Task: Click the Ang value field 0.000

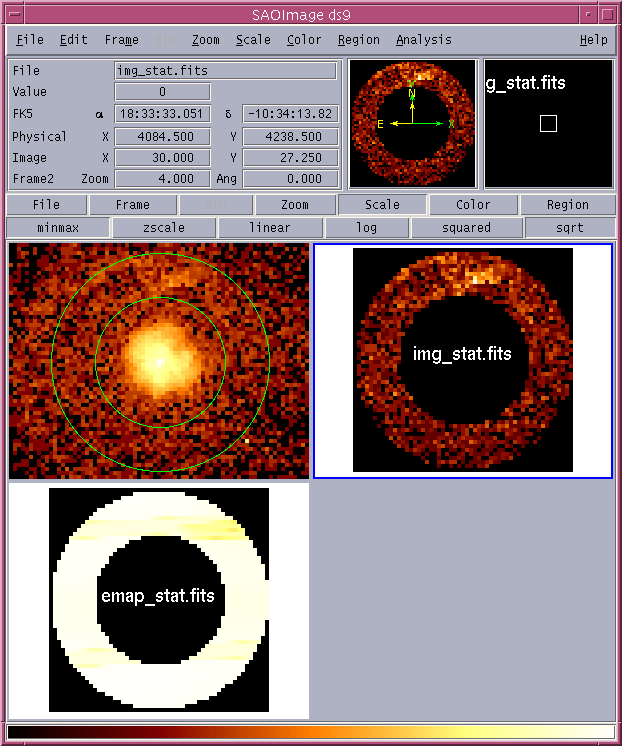Action: point(290,179)
